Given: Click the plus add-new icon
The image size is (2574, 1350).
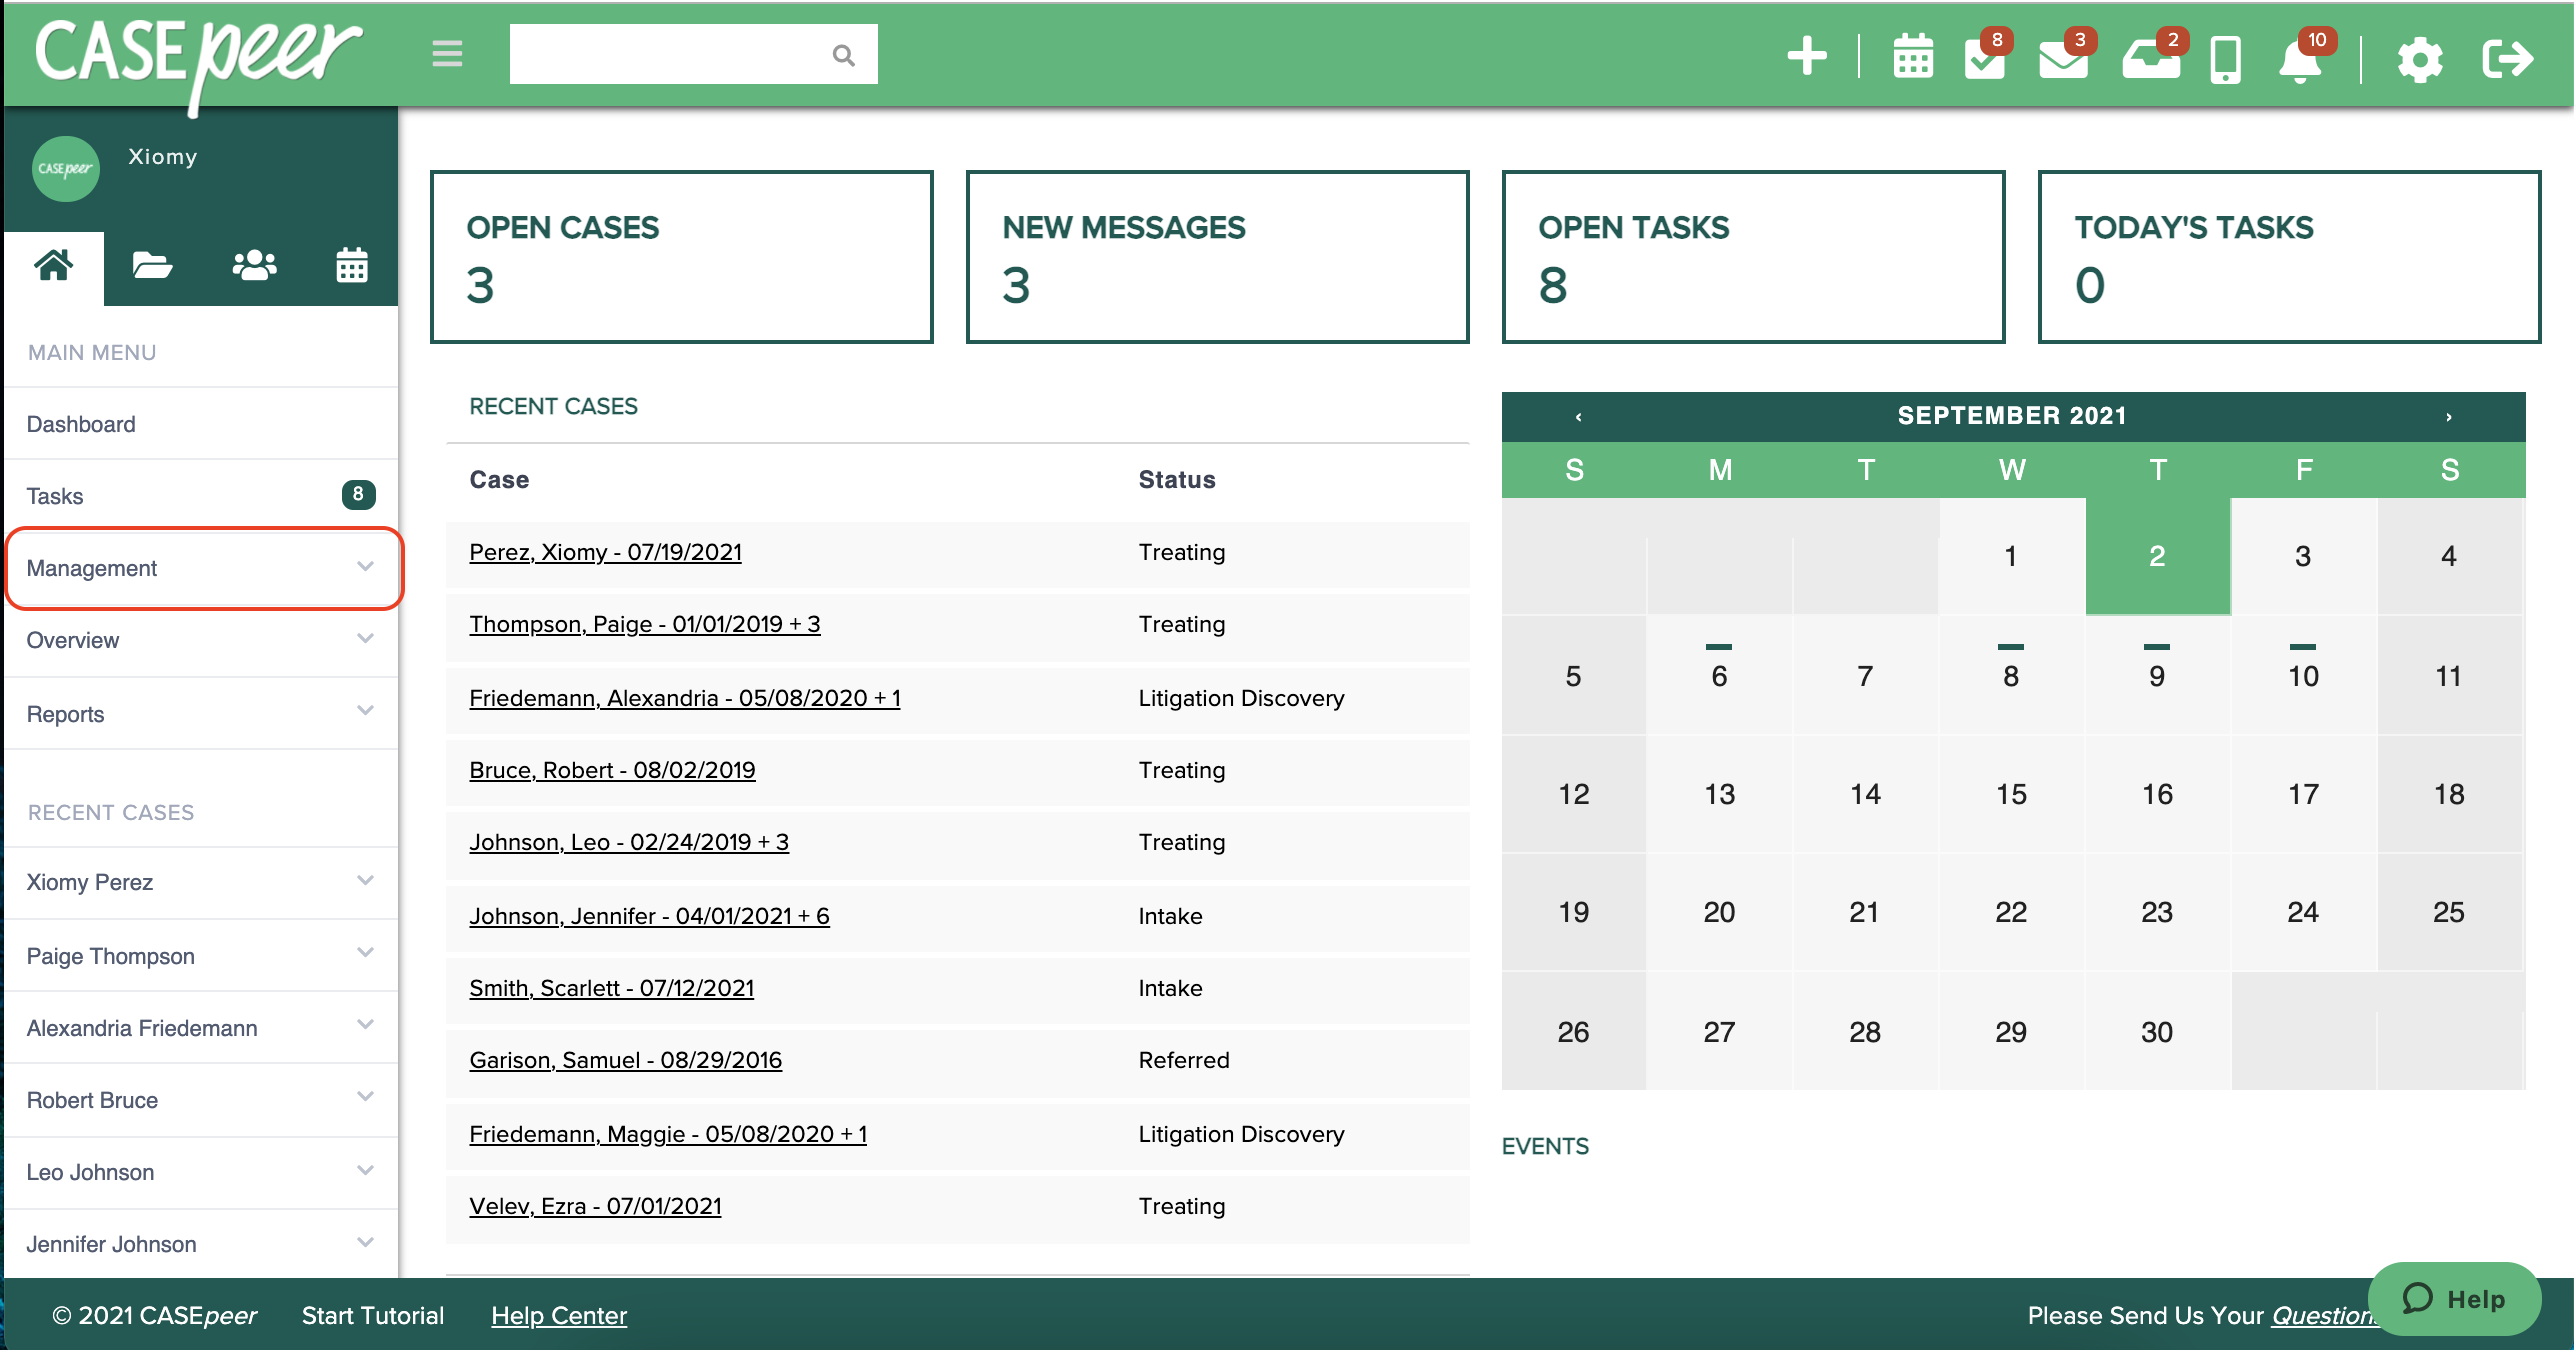Looking at the screenshot, I should pos(1807,56).
